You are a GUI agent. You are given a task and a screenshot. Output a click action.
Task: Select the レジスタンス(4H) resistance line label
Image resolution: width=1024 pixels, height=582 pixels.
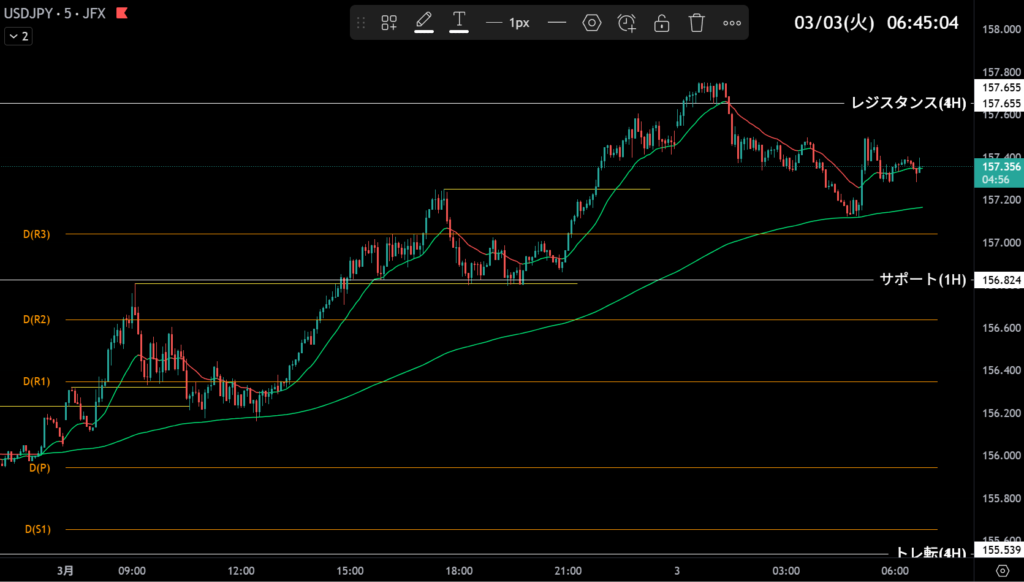point(908,103)
